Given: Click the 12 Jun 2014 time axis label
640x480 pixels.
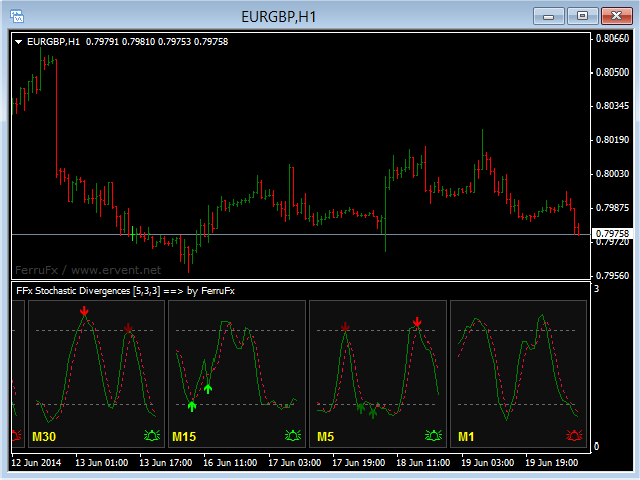Looking at the screenshot, I should pyautogui.click(x=36, y=463).
